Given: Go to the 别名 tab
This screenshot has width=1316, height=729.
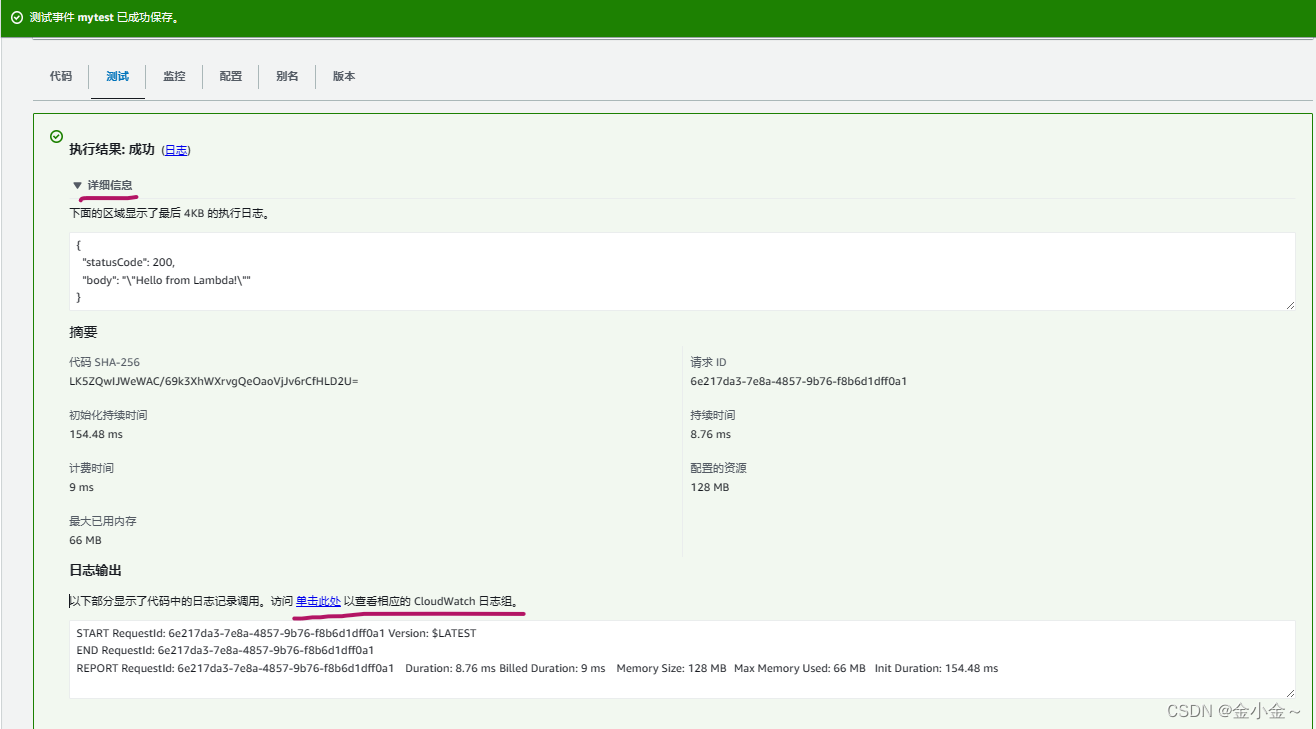Looking at the screenshot, I should (x=288, y=76).
